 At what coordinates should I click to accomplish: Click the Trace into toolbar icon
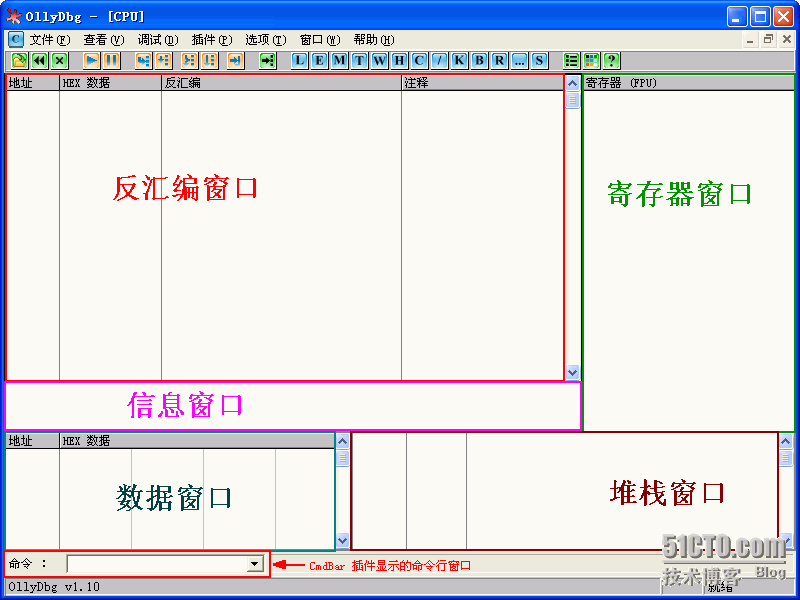190,61
